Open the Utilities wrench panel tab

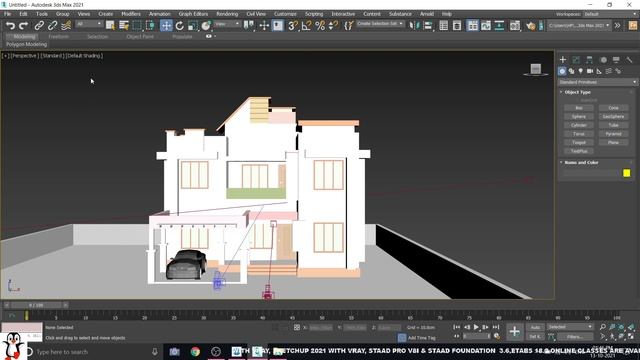pyautogui.click(x=629, y=60)
